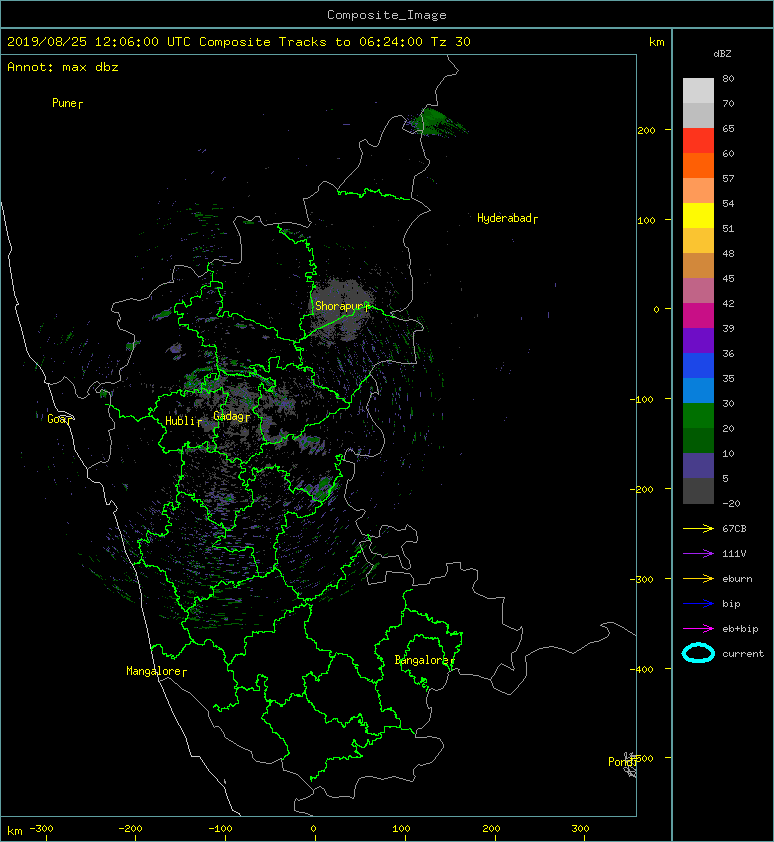This screenshot has height=842, width=774.
Task: Click the -200 label on the bottom axis
Action: pyautogui.click(x=130, y=829)
